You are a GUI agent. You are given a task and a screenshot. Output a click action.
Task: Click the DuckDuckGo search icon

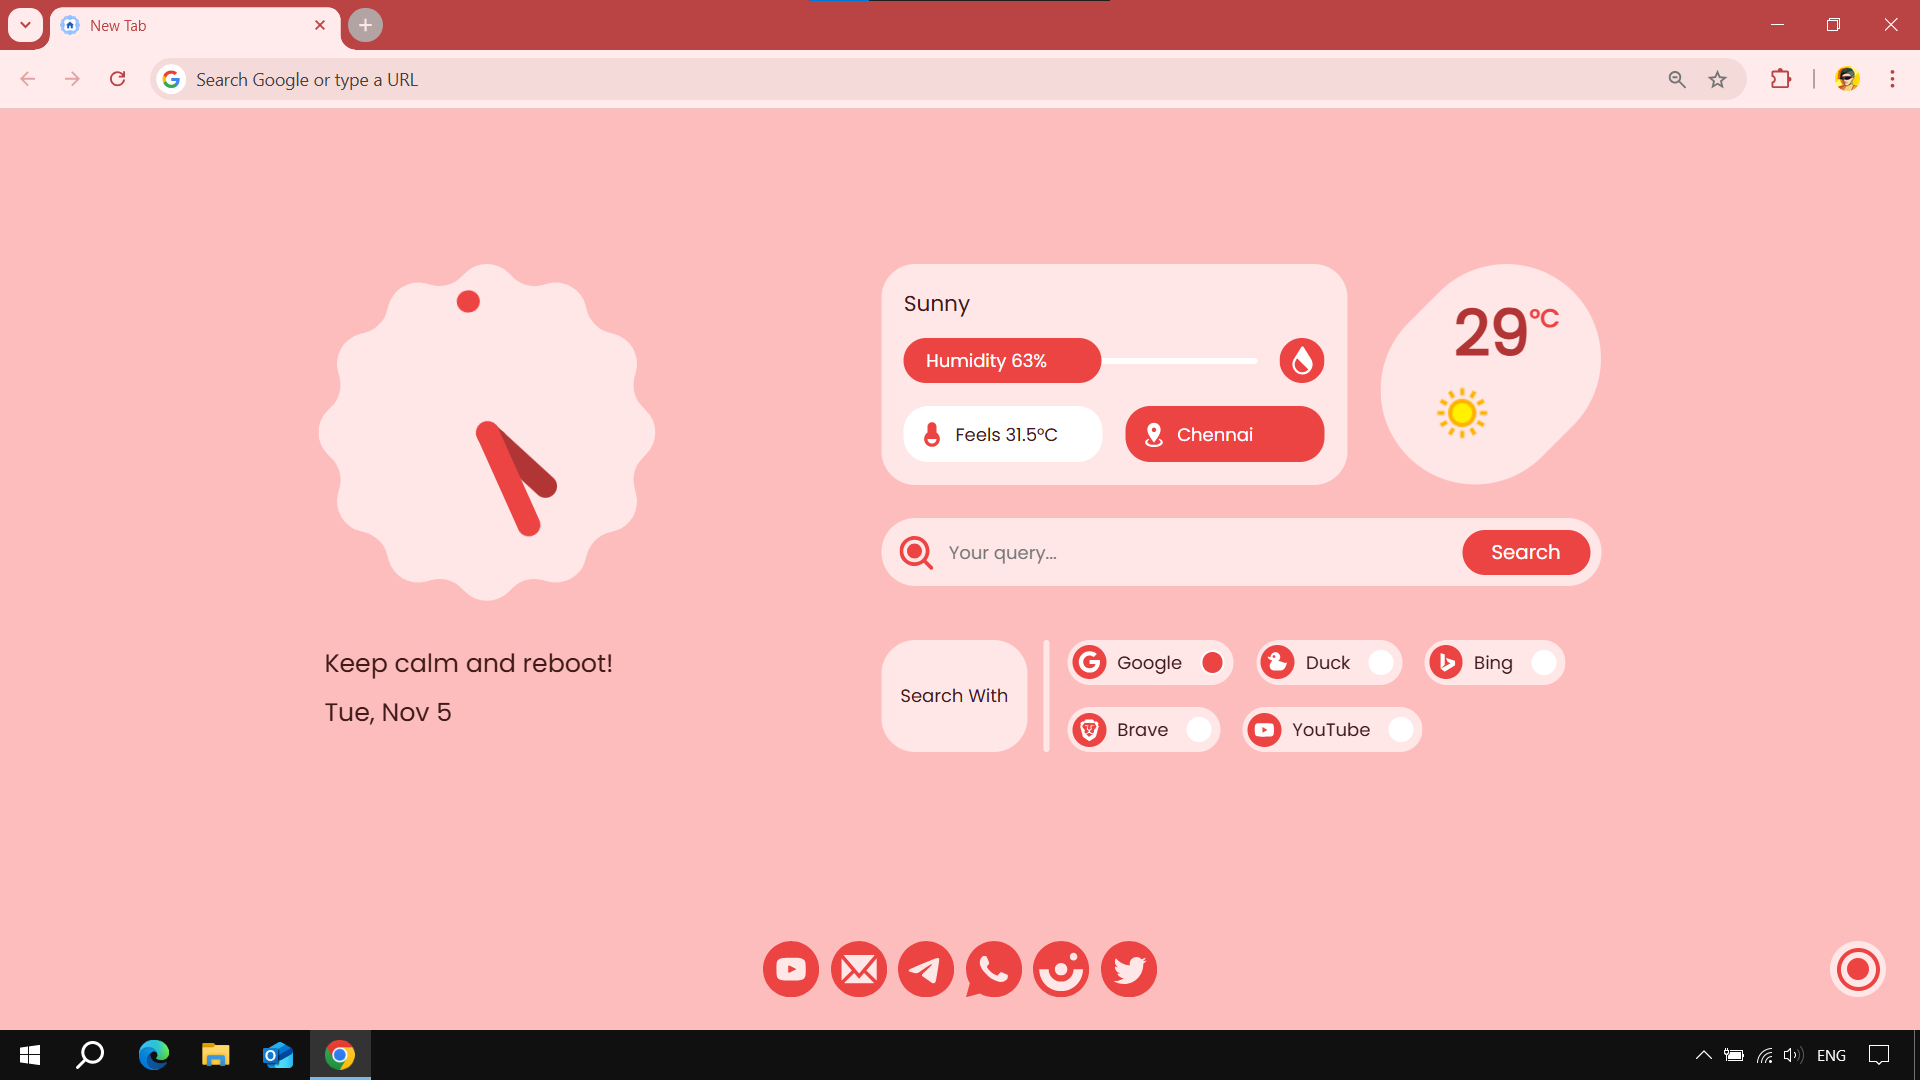pos(1274,662)
